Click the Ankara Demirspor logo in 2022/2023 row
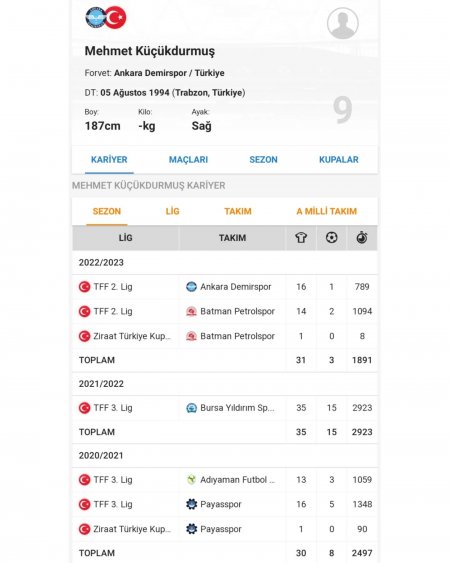This screenshot has width=450, height=563. click(191, 287)
